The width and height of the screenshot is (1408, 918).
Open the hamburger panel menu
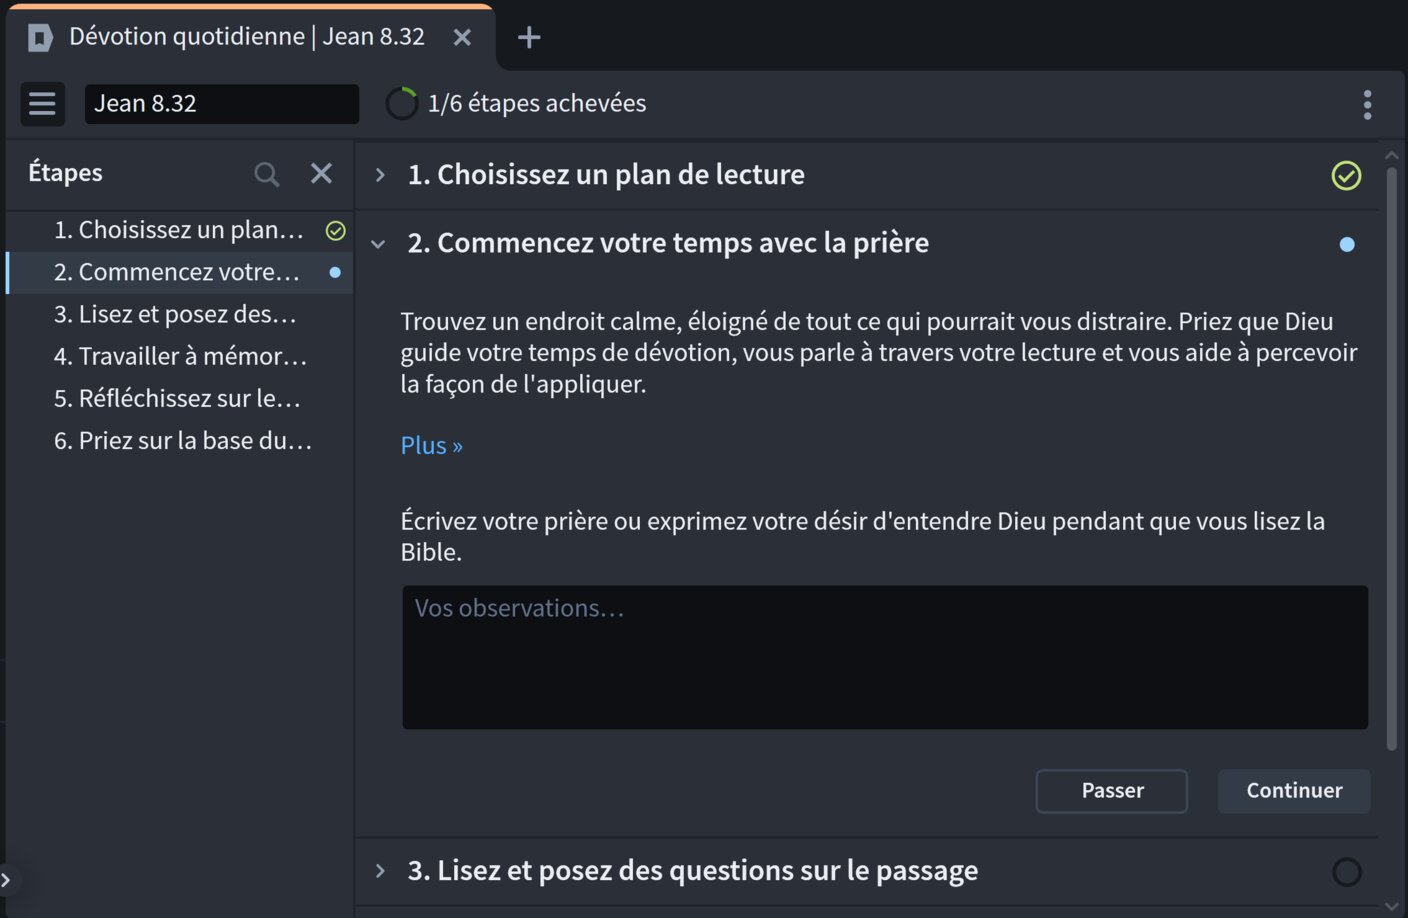[x=42, y=103]
